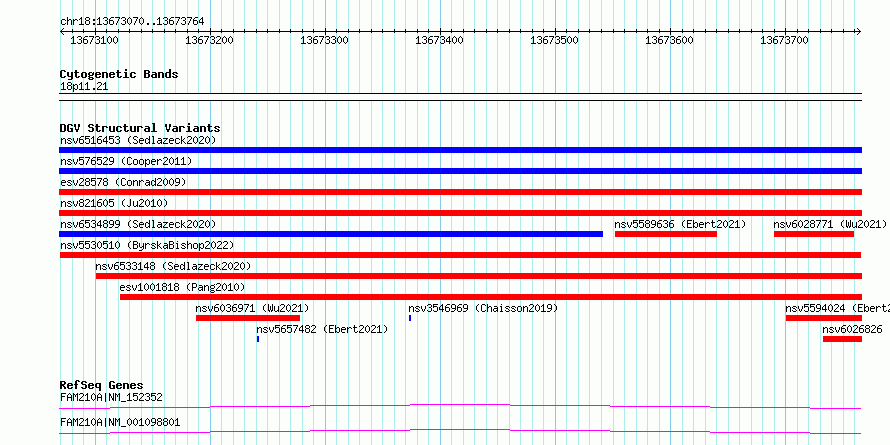Select the nsv5589636 (Ebert2021) red bar
Screen dimensions: 890x445
pyautogui.click(x=666, y=234)
